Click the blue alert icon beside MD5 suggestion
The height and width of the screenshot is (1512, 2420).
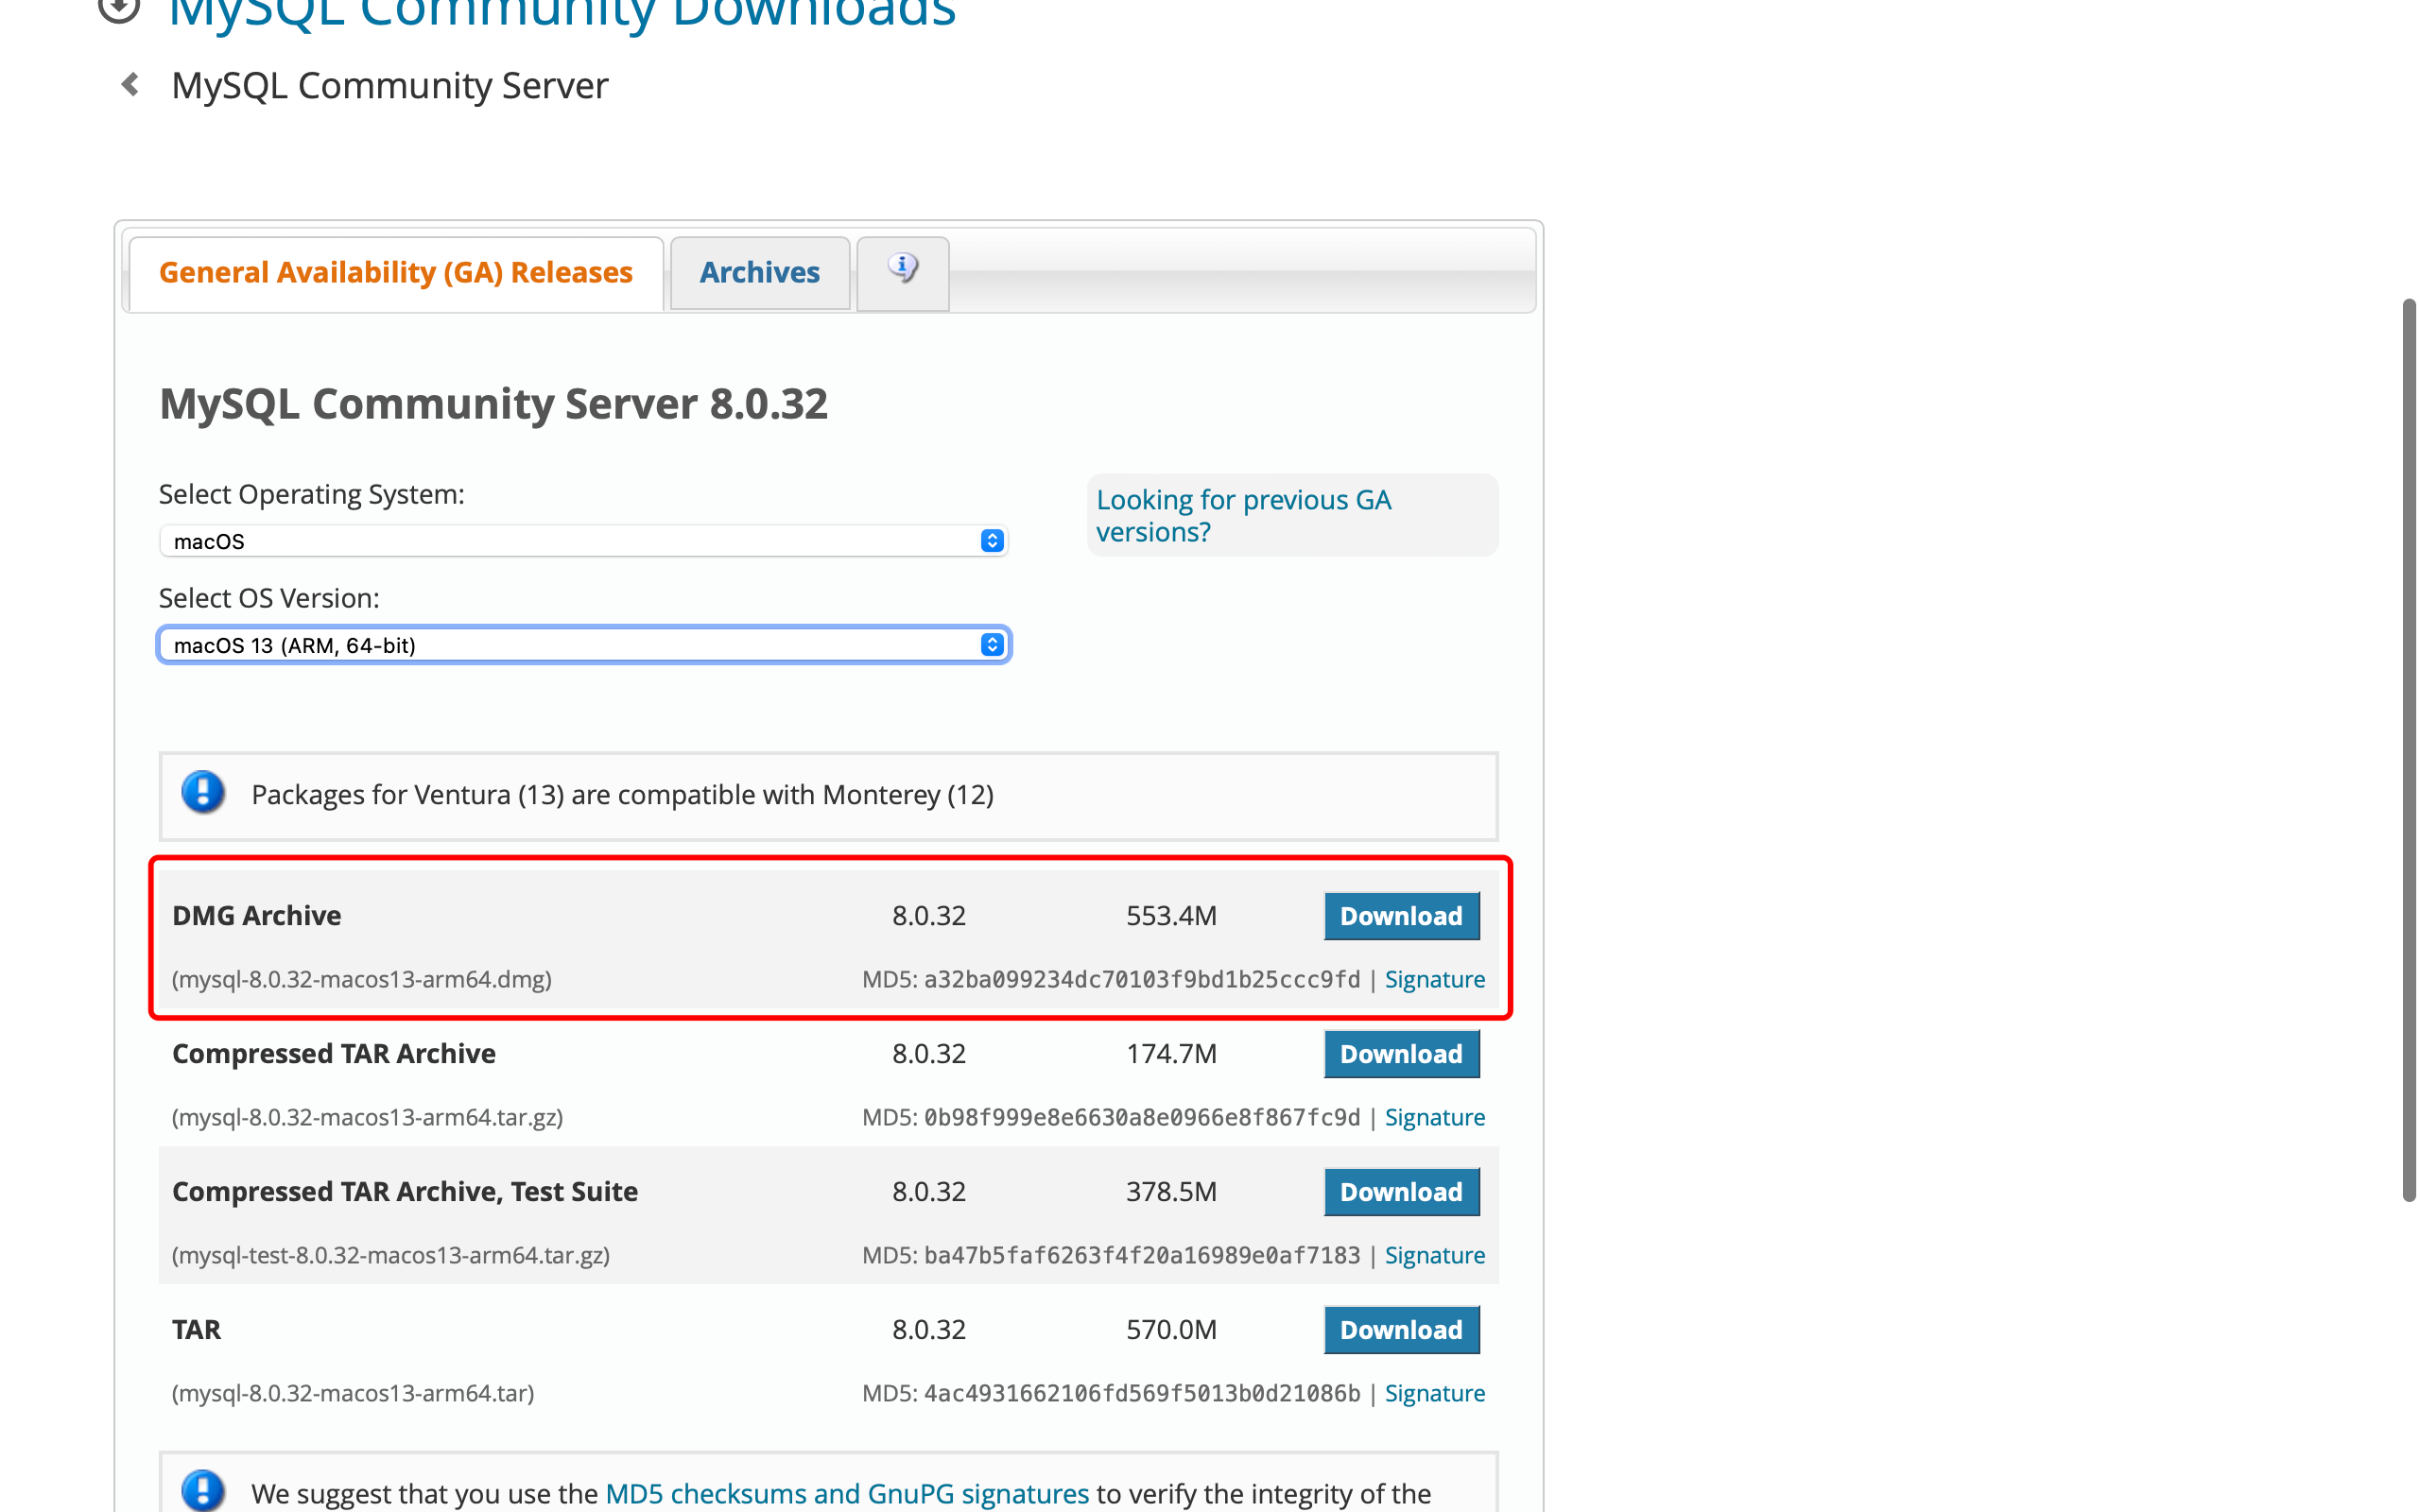203,1490
